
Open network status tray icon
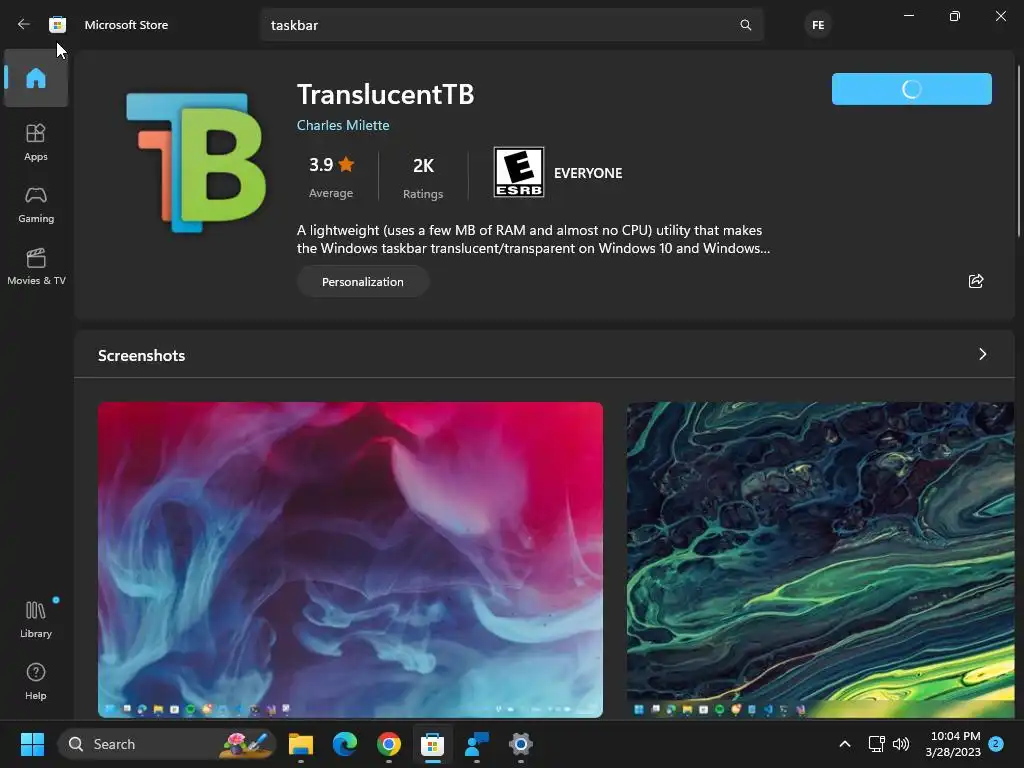[876, 744]
